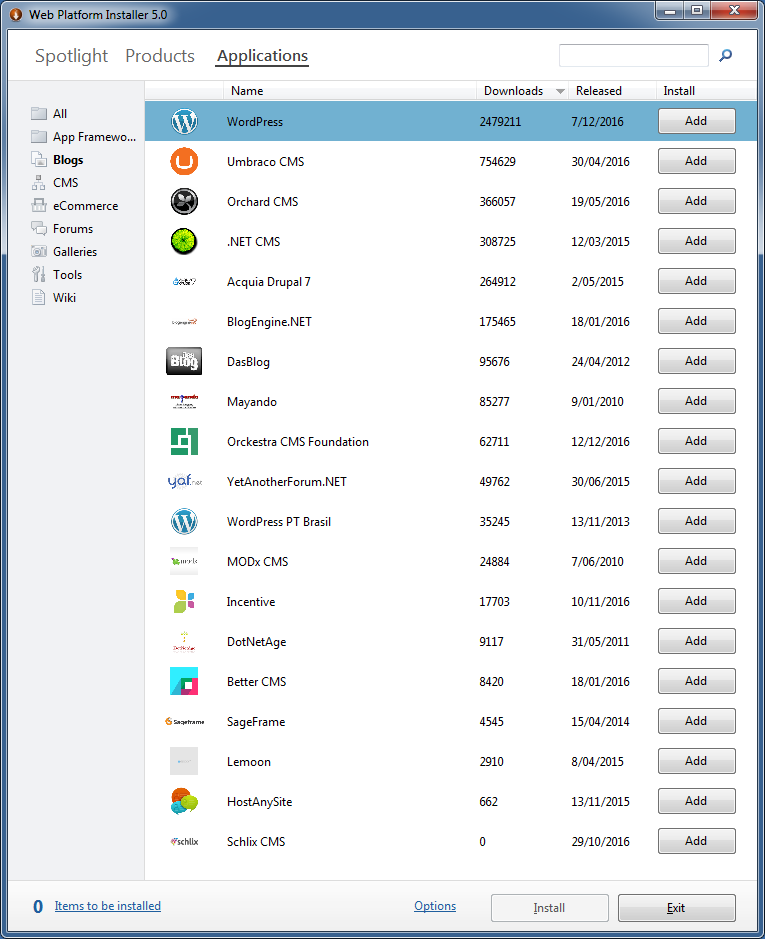This screenshot has height=939, width=765.
Task: Switch to the Products tab
Action: pyautogui.click(x=160, y=56)
